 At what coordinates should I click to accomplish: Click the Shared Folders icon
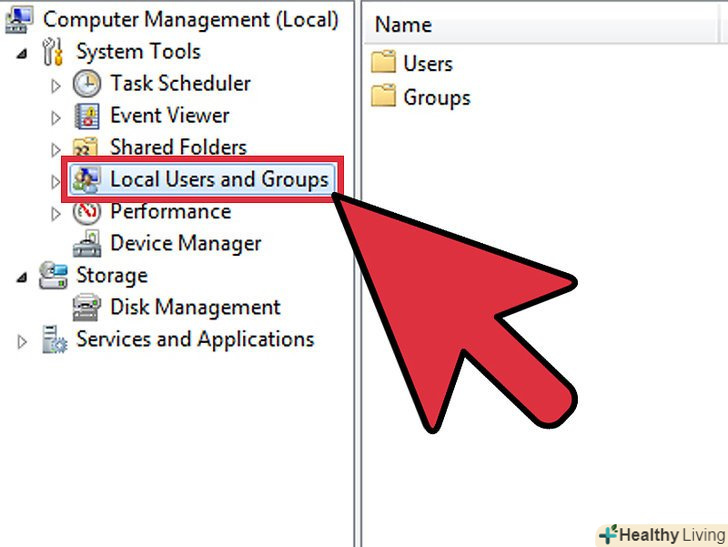click(86, 146)
